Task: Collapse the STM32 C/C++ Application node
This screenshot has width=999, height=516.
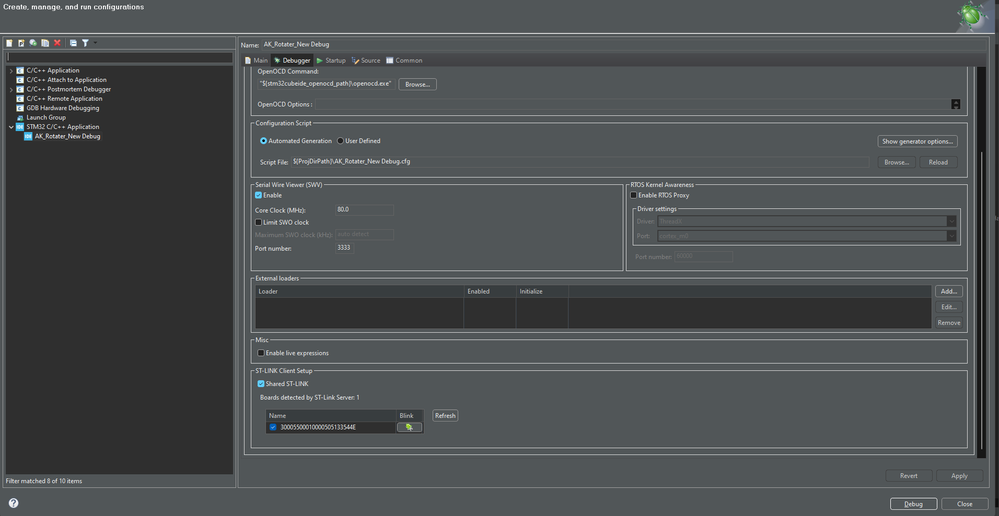Action: pyautogui.click(x=11, y=127)
